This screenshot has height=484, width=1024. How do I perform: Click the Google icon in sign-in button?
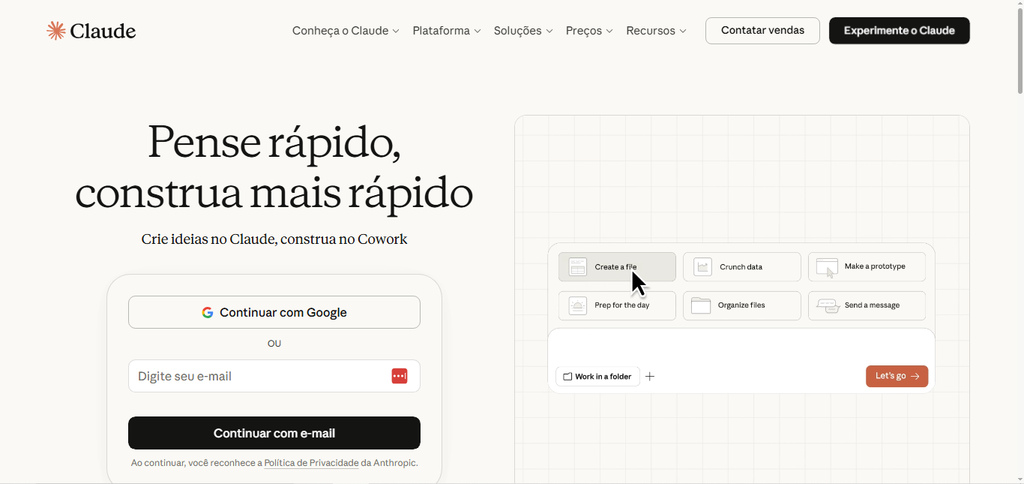(208, 312)
